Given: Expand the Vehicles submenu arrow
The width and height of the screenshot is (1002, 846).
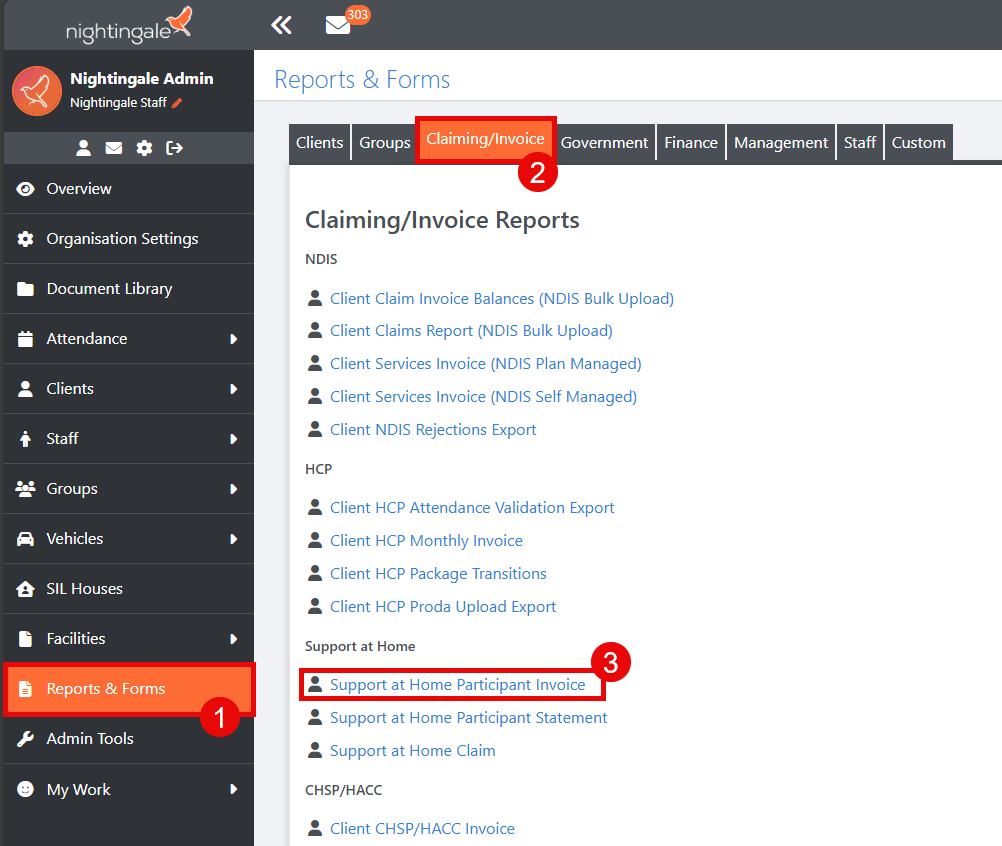Looking at the screenshot, I should coord(233,539).
